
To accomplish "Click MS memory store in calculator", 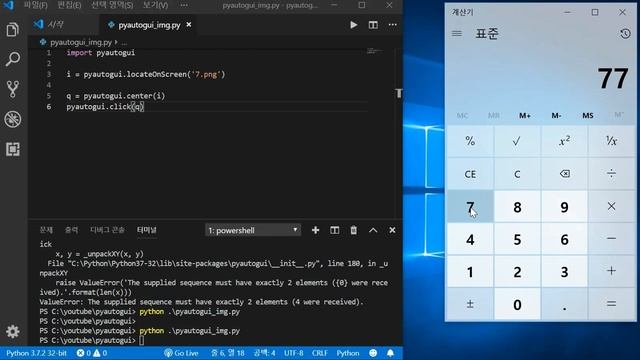I will coord(588,116).
